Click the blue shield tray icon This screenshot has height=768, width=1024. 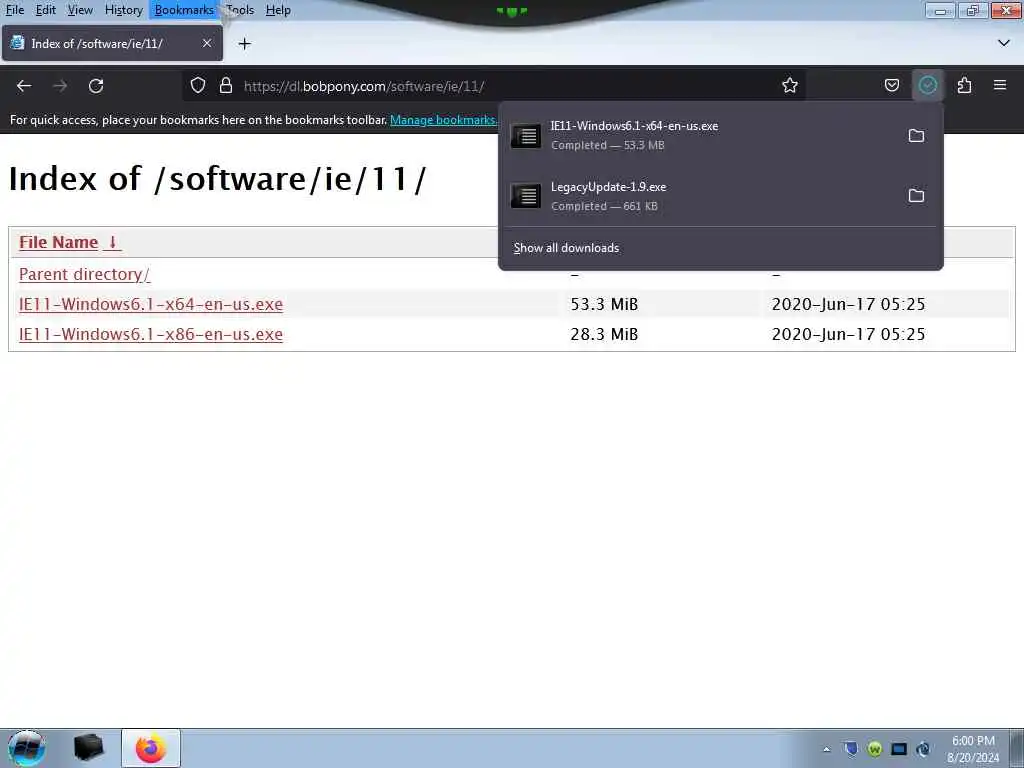click(x=850, y=749)
